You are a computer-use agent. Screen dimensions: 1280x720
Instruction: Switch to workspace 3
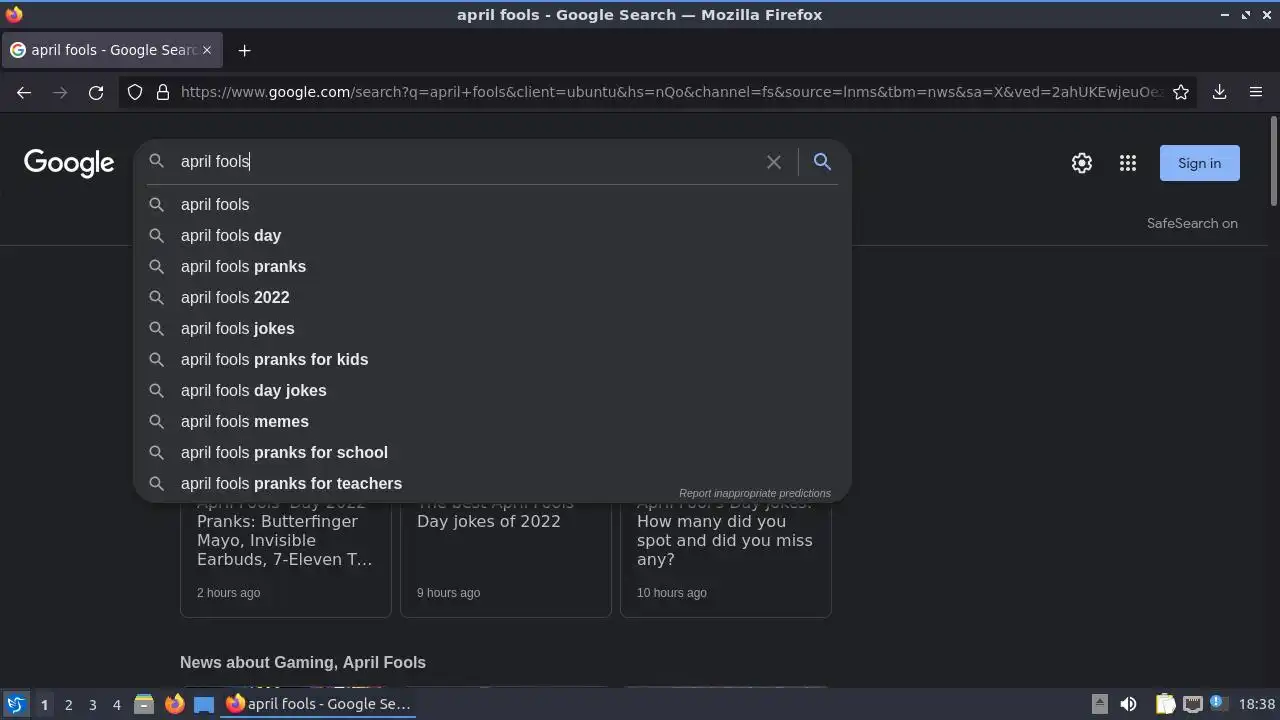click(x=92, y=705)
